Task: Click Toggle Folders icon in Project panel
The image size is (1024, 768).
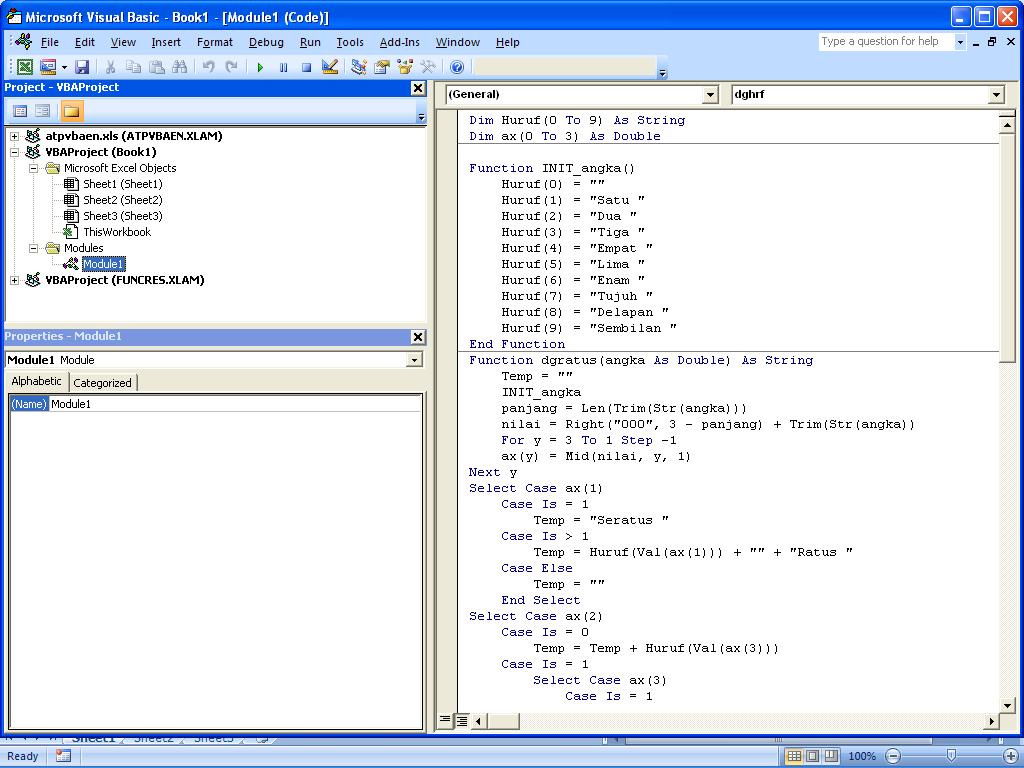Action: click(x=72, y=111)
